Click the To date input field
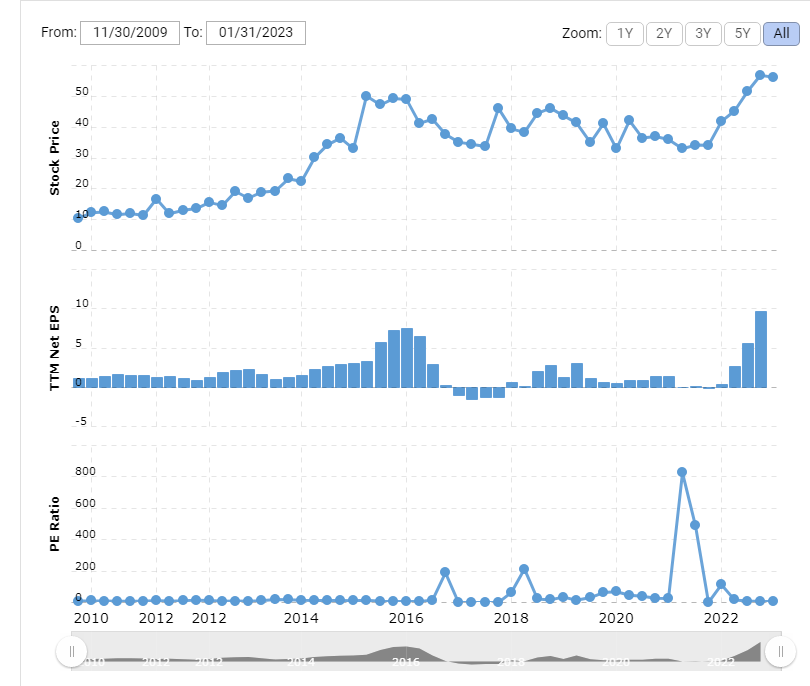Screen dimensions: 810x686 pos(255,32)
